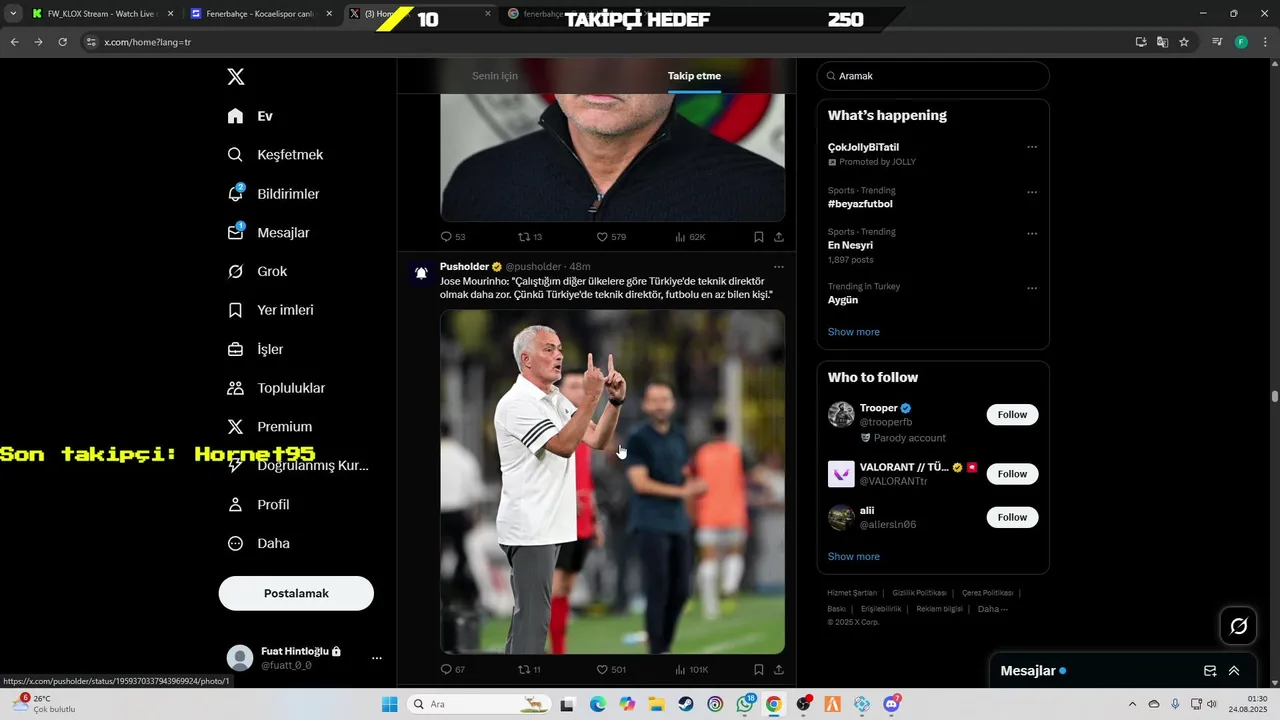The image size is (1280, 720).
Task: Open the Mourinho photo in Pusholder tweet
Action: (612, 482)
